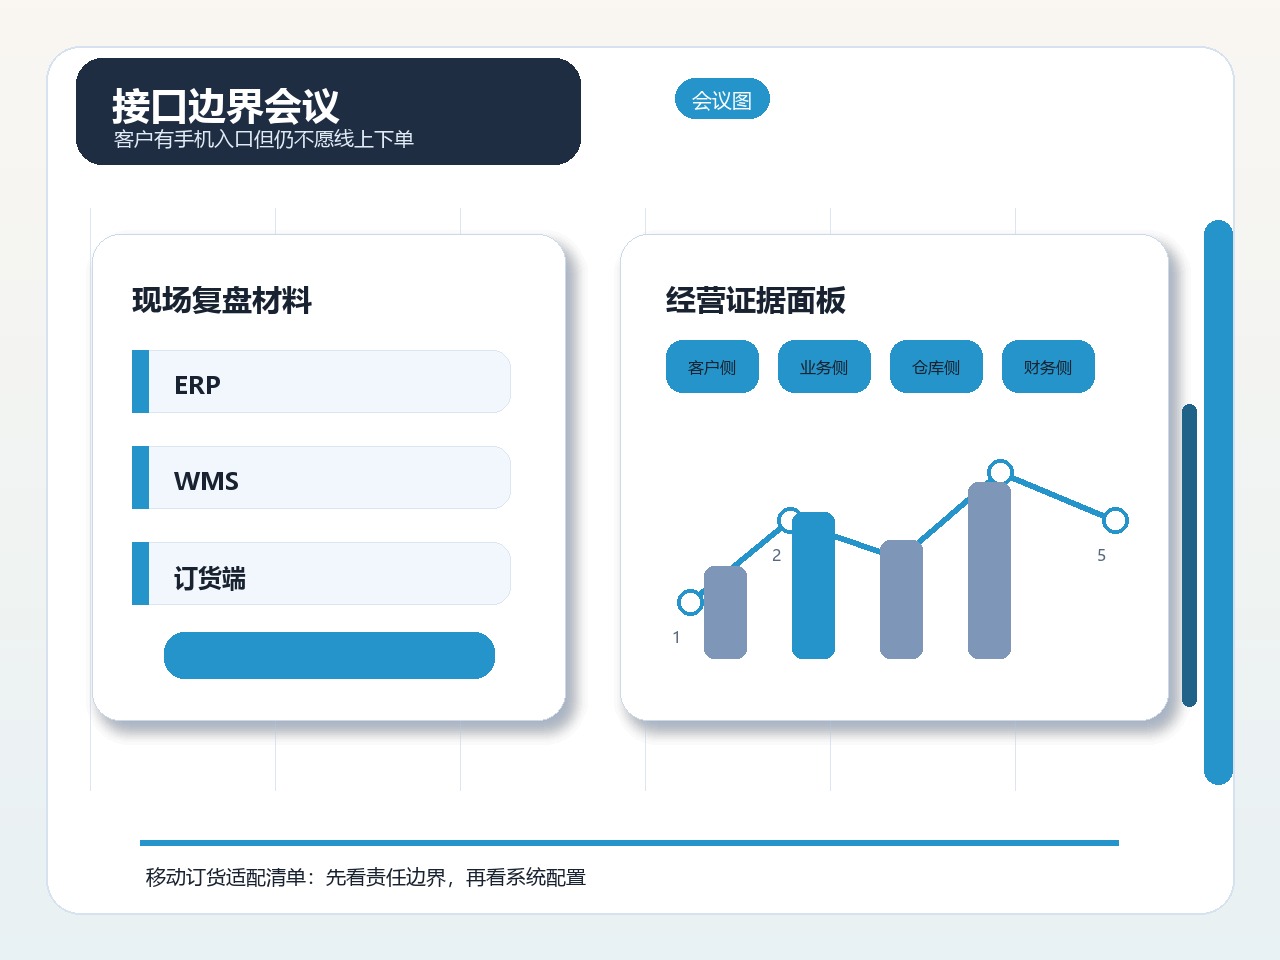Click the tallest gray chart bar

(989, 571)
